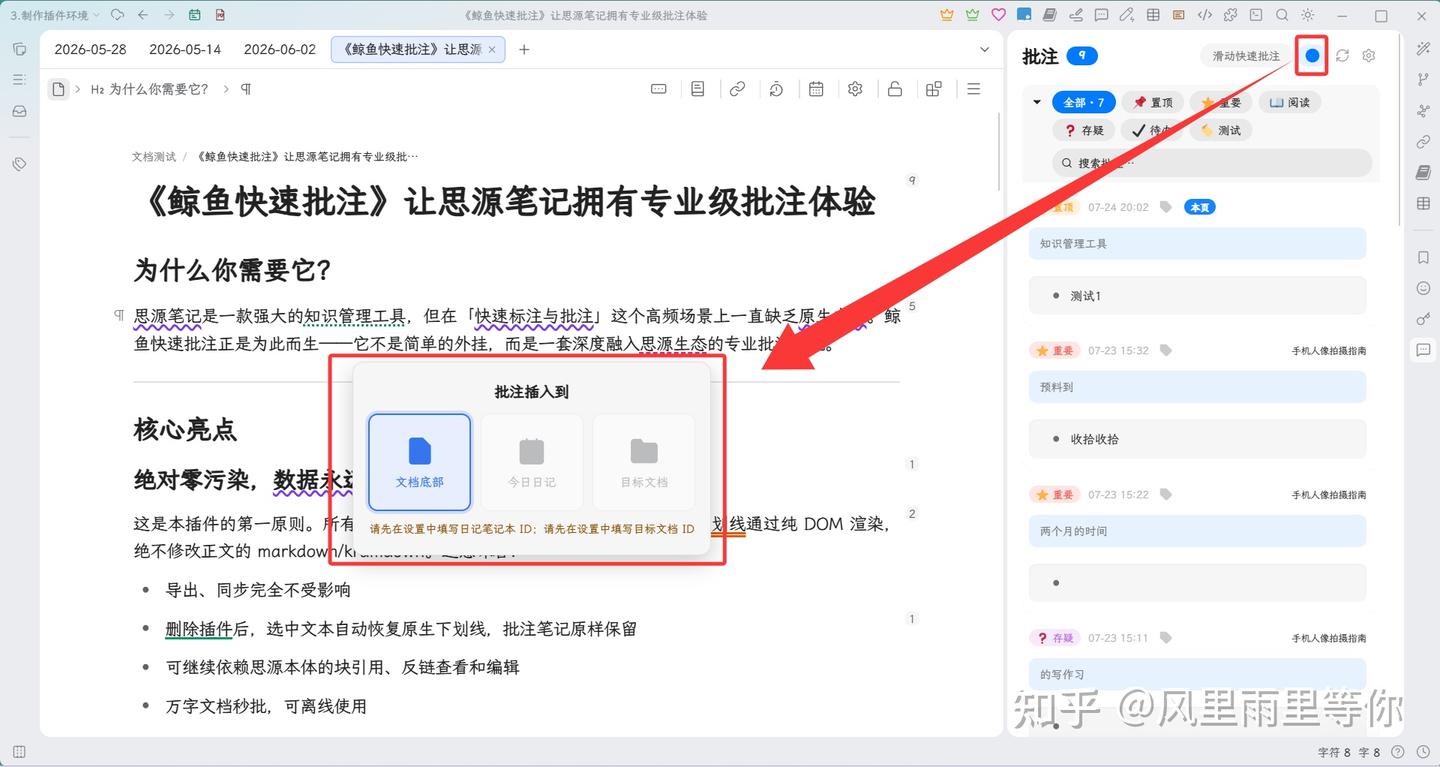
Task: Open 手机人像拍摄指南 link on 07-23 15:11 annotation
Action: click(1328, 638)
